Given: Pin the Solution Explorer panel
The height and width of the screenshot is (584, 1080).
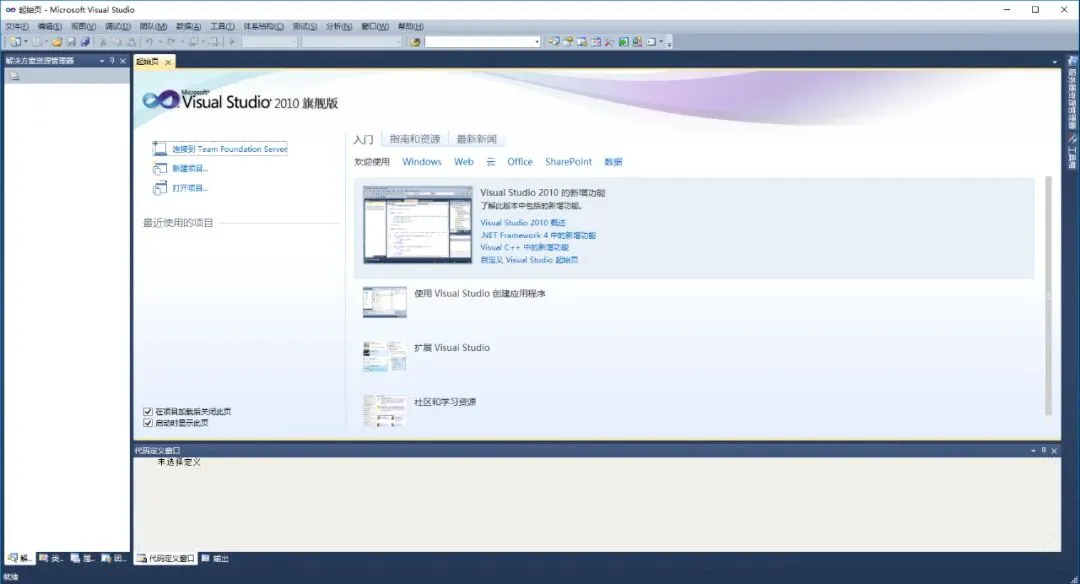Looking at the screenshot, I should point(112,61).
